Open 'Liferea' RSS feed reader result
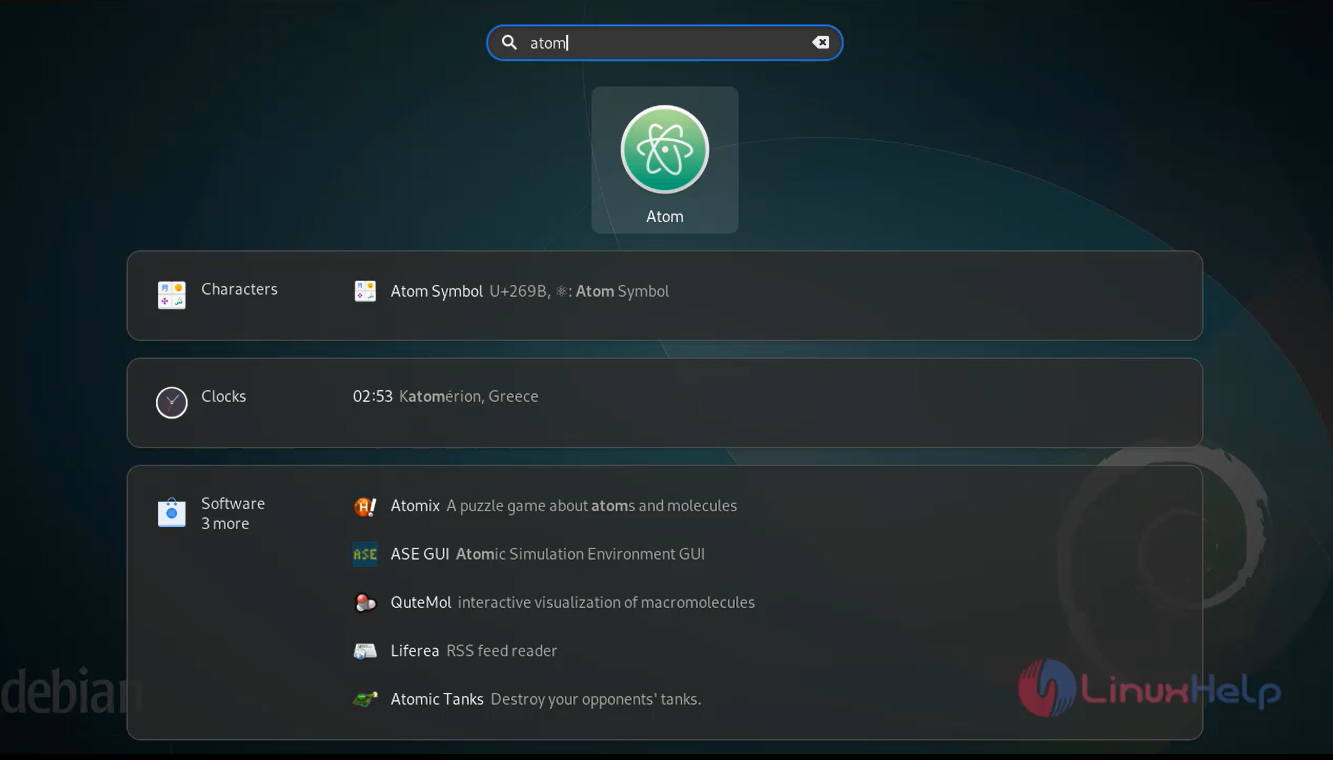This screenshot has height=760, width=1333. [x=474, y=651]
